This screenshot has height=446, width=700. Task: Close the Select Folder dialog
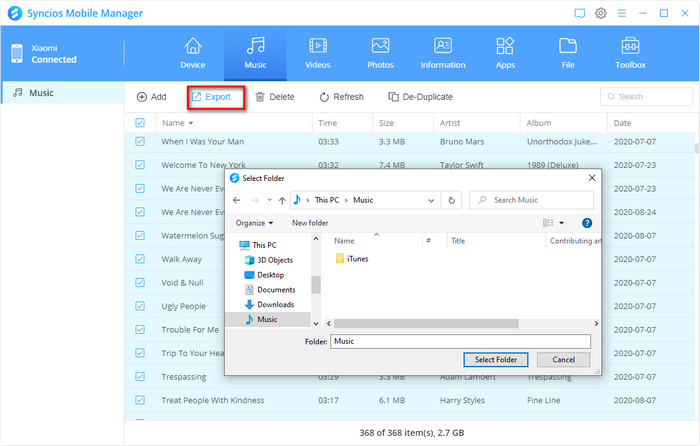592,178
